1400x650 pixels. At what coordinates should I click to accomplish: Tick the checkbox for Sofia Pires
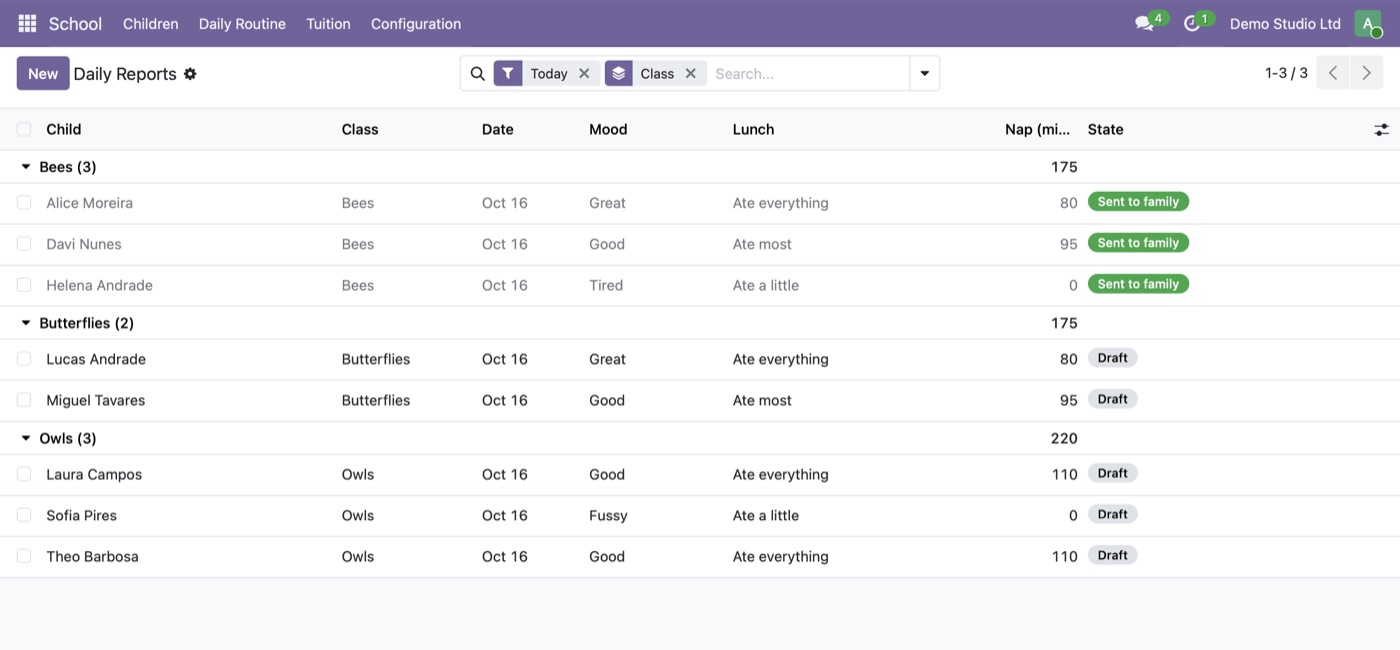(24, 515)
